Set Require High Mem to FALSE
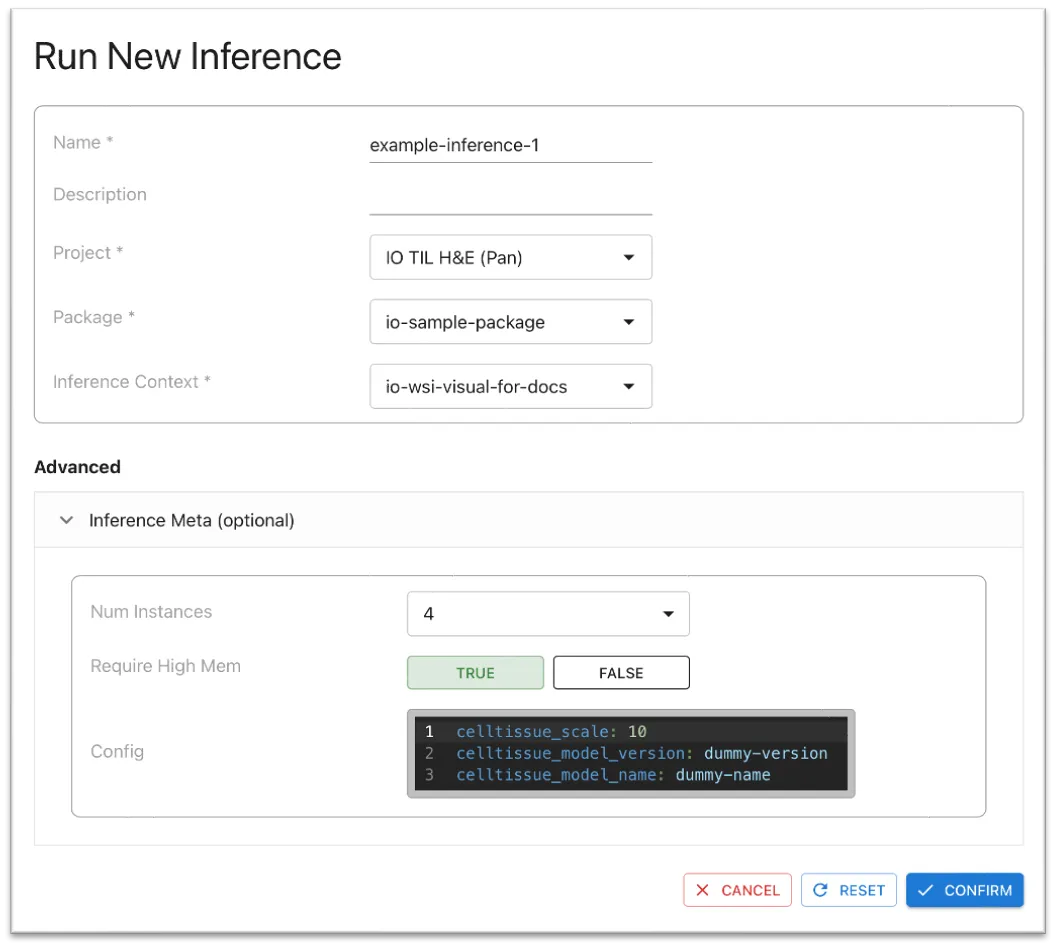This screenshot has height=948, width=1056. 621,673
